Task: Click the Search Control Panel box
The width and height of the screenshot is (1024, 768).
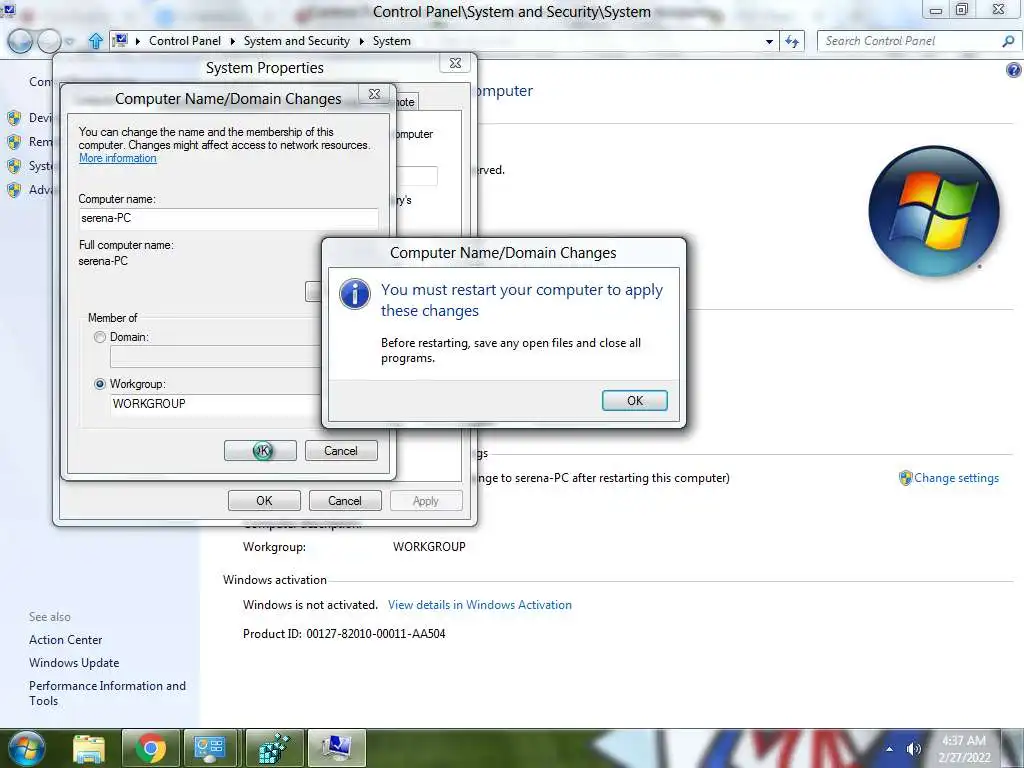Action: click(x=911, y=41)
